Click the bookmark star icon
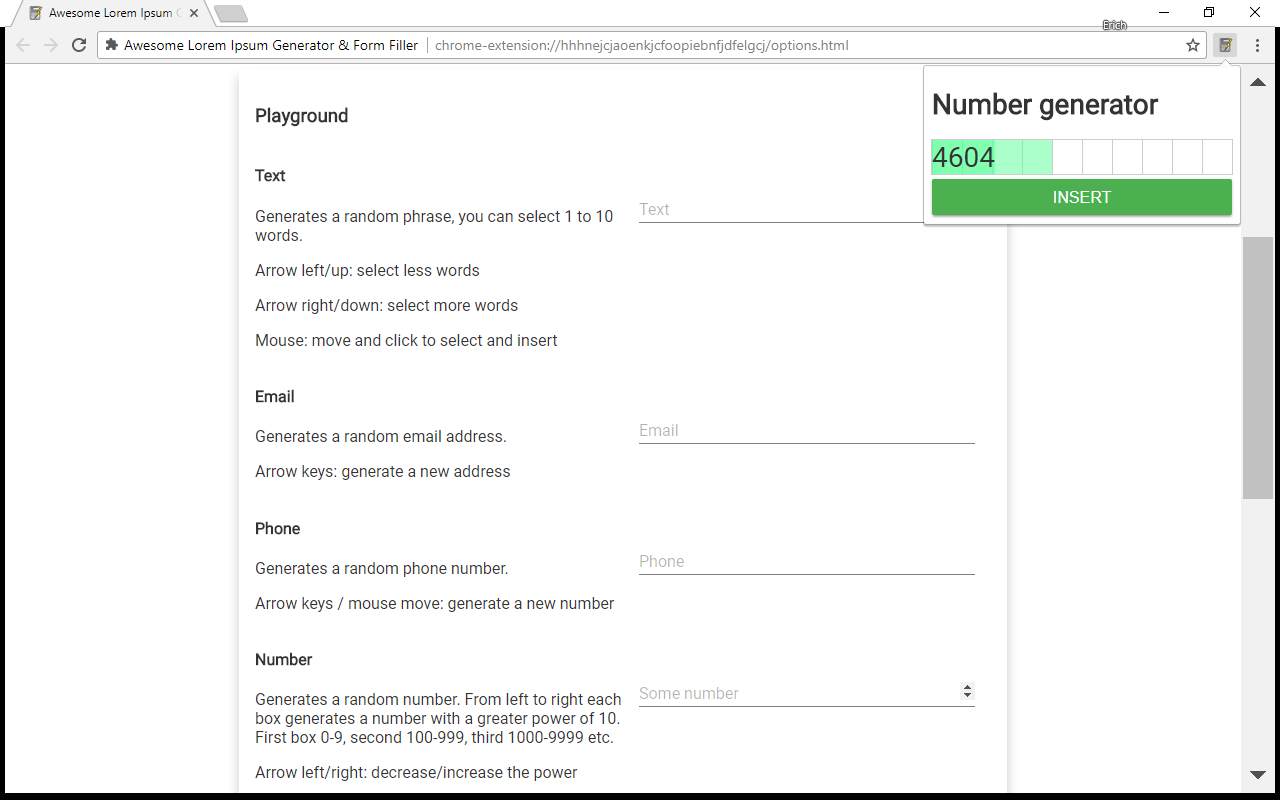The image size is (1280, 800). [1192, 45]
